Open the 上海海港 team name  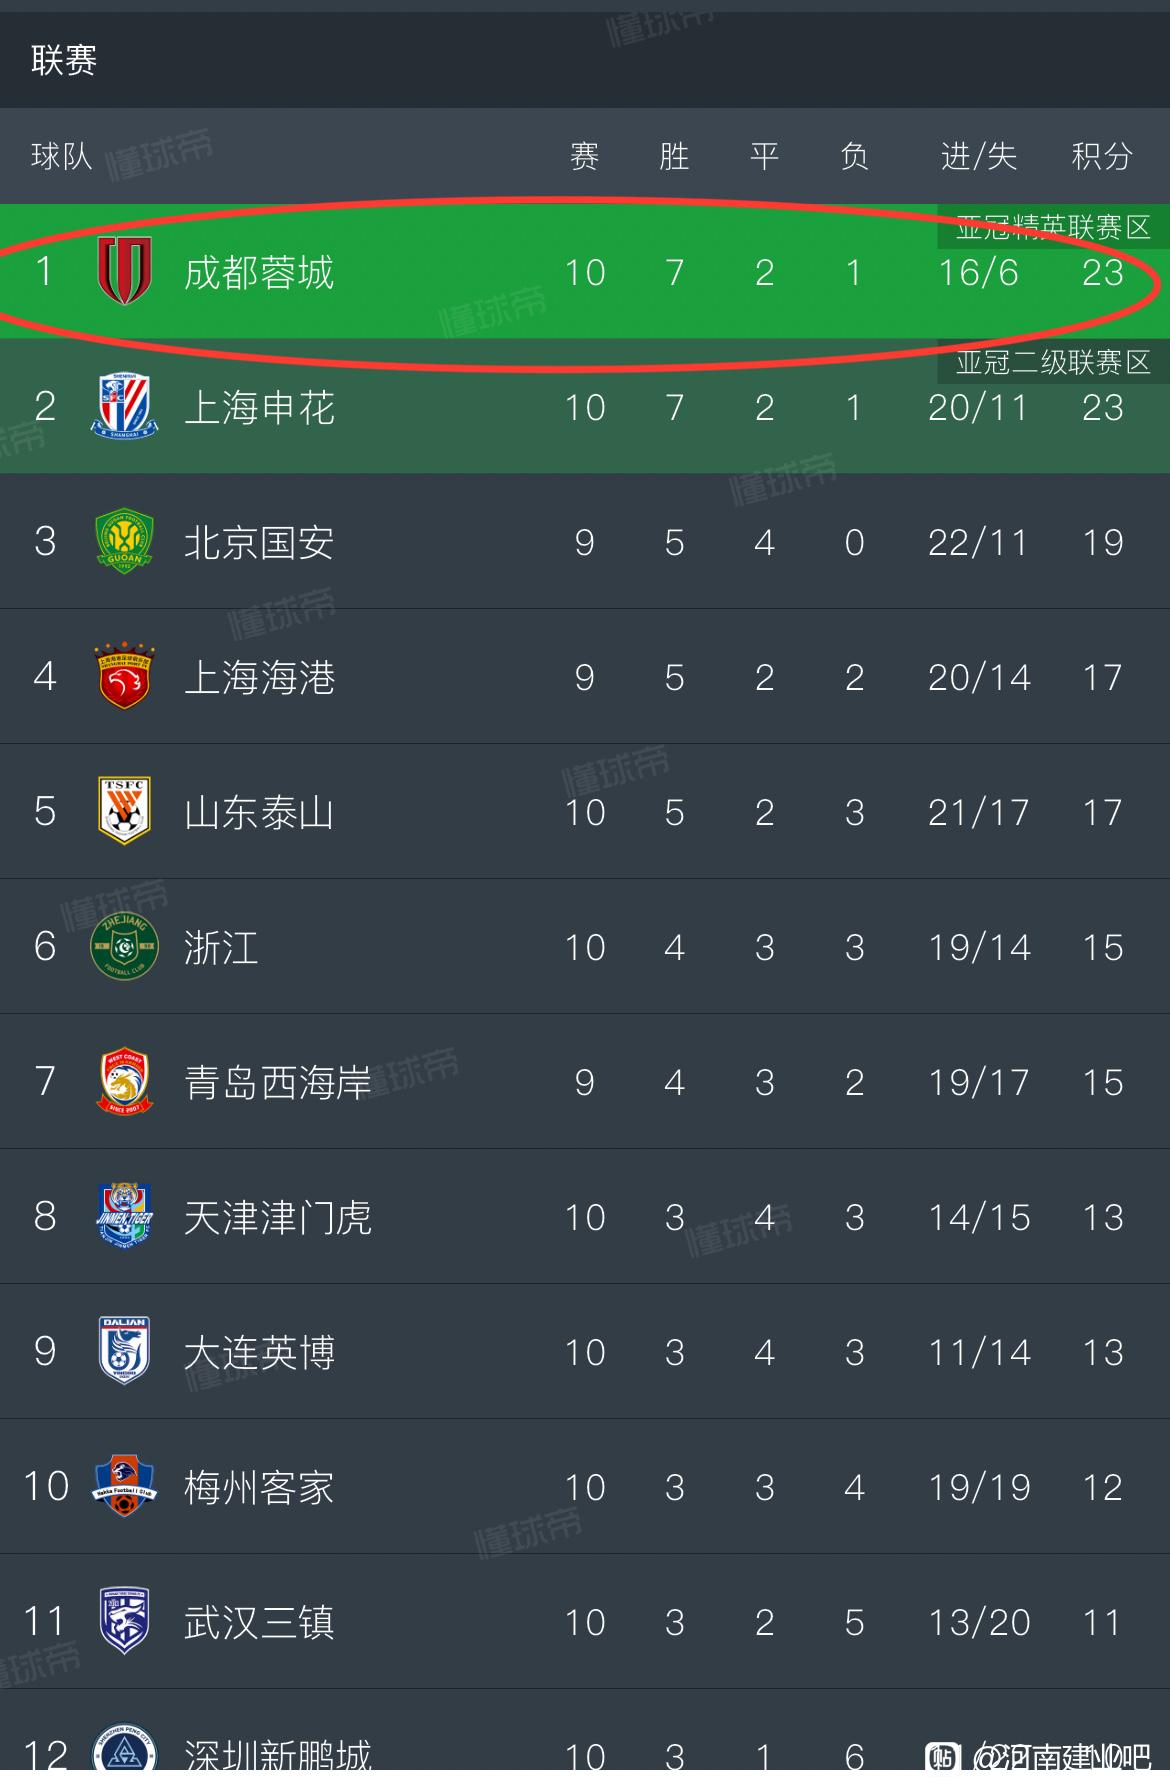tap(259, 677)
